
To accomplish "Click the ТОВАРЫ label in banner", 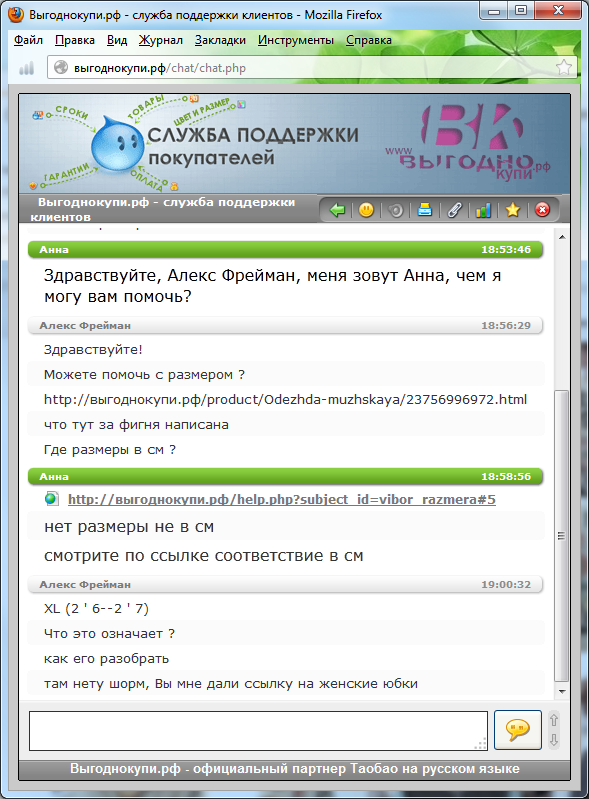I will coord(146,107).
